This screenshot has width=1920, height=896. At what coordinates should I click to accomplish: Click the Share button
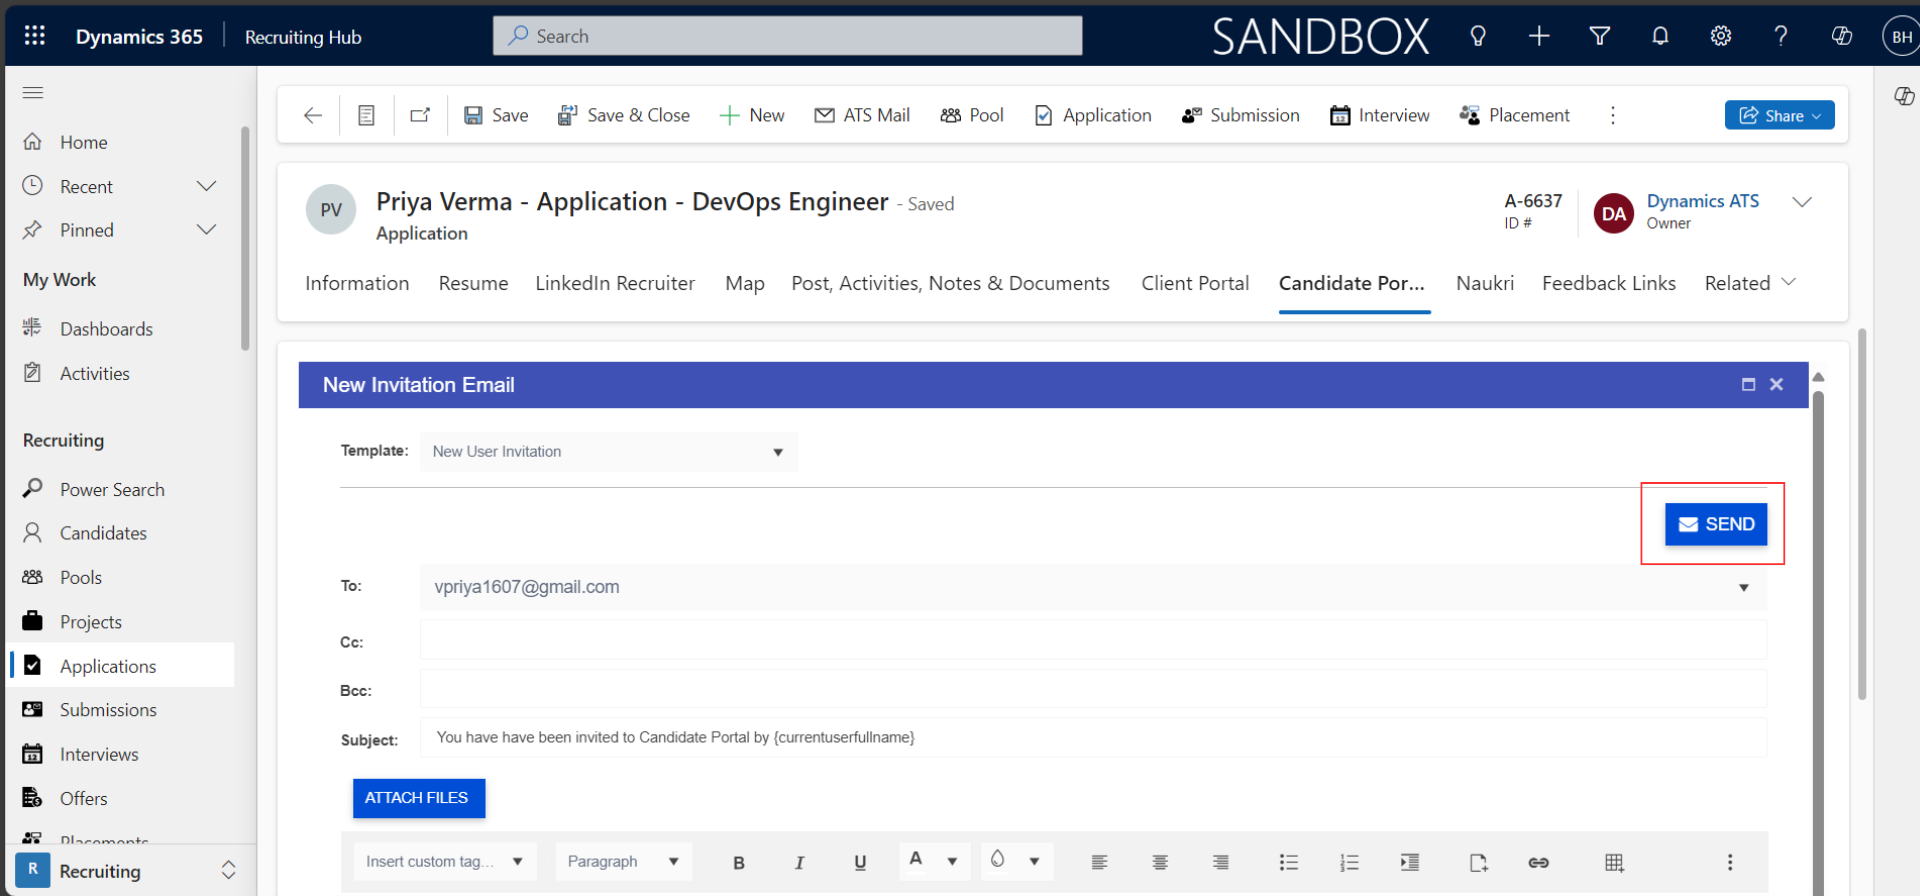point(1779,115)
